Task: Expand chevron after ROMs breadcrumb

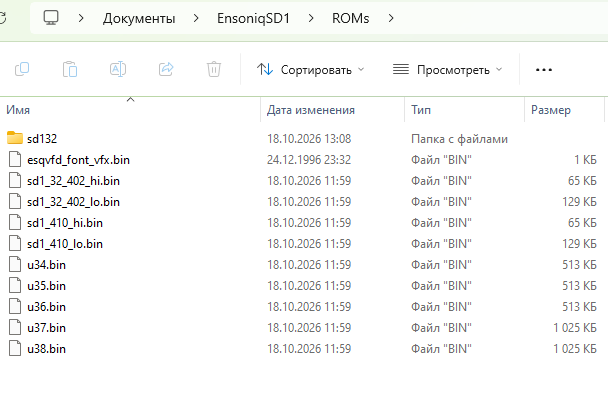Action: click(x=391, y=18)
